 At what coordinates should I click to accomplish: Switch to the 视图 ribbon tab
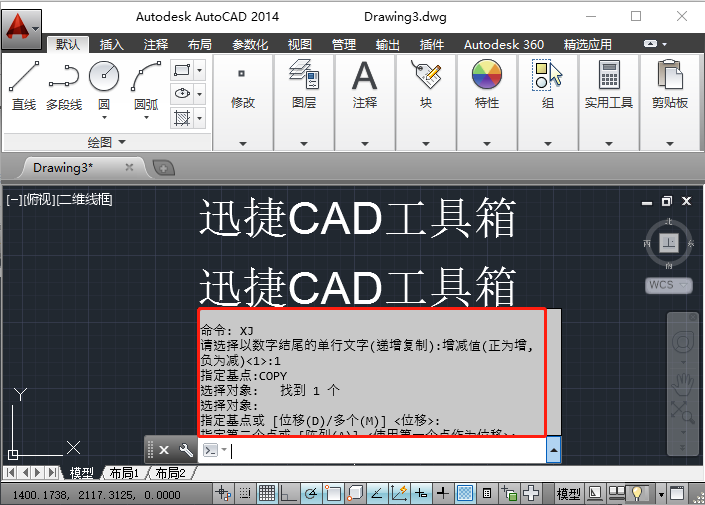pos(300,45)
